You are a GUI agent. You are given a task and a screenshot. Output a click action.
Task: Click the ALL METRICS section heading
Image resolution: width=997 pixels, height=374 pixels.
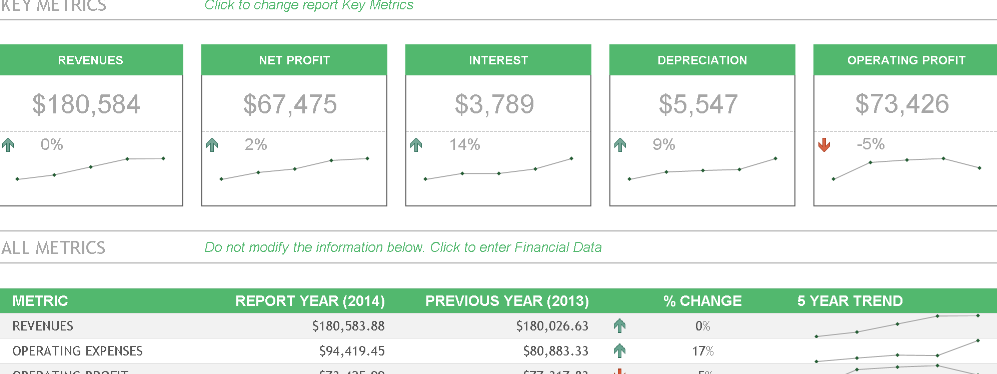pyautogui.click(x=53, y=247)
